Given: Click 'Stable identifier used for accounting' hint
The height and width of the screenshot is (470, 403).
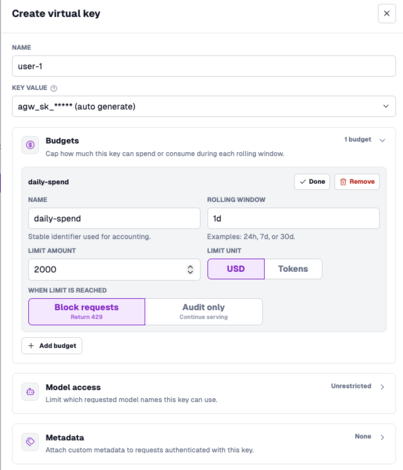Looking at the screenshot, I should click(89, 237).
